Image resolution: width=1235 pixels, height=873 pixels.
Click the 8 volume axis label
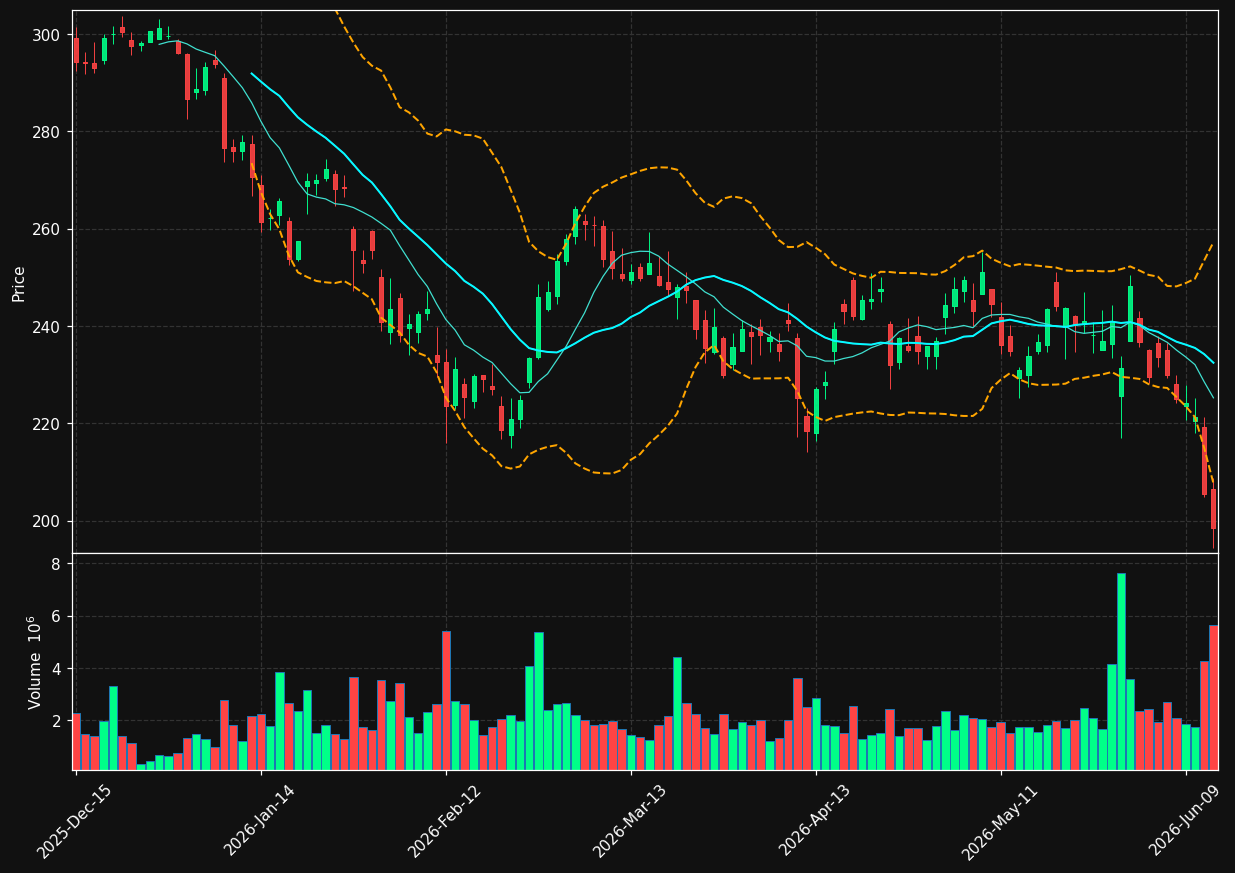(57, 564)
